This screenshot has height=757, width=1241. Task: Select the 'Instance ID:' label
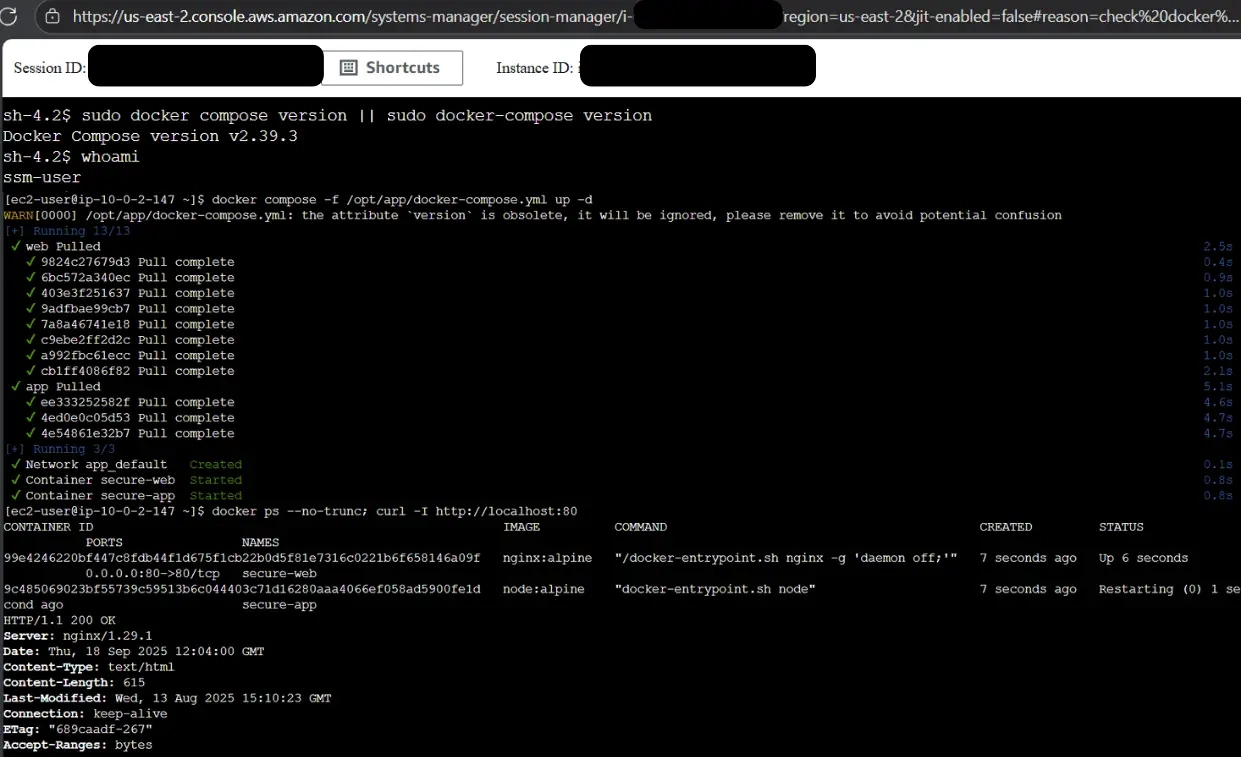click(534, 66)
